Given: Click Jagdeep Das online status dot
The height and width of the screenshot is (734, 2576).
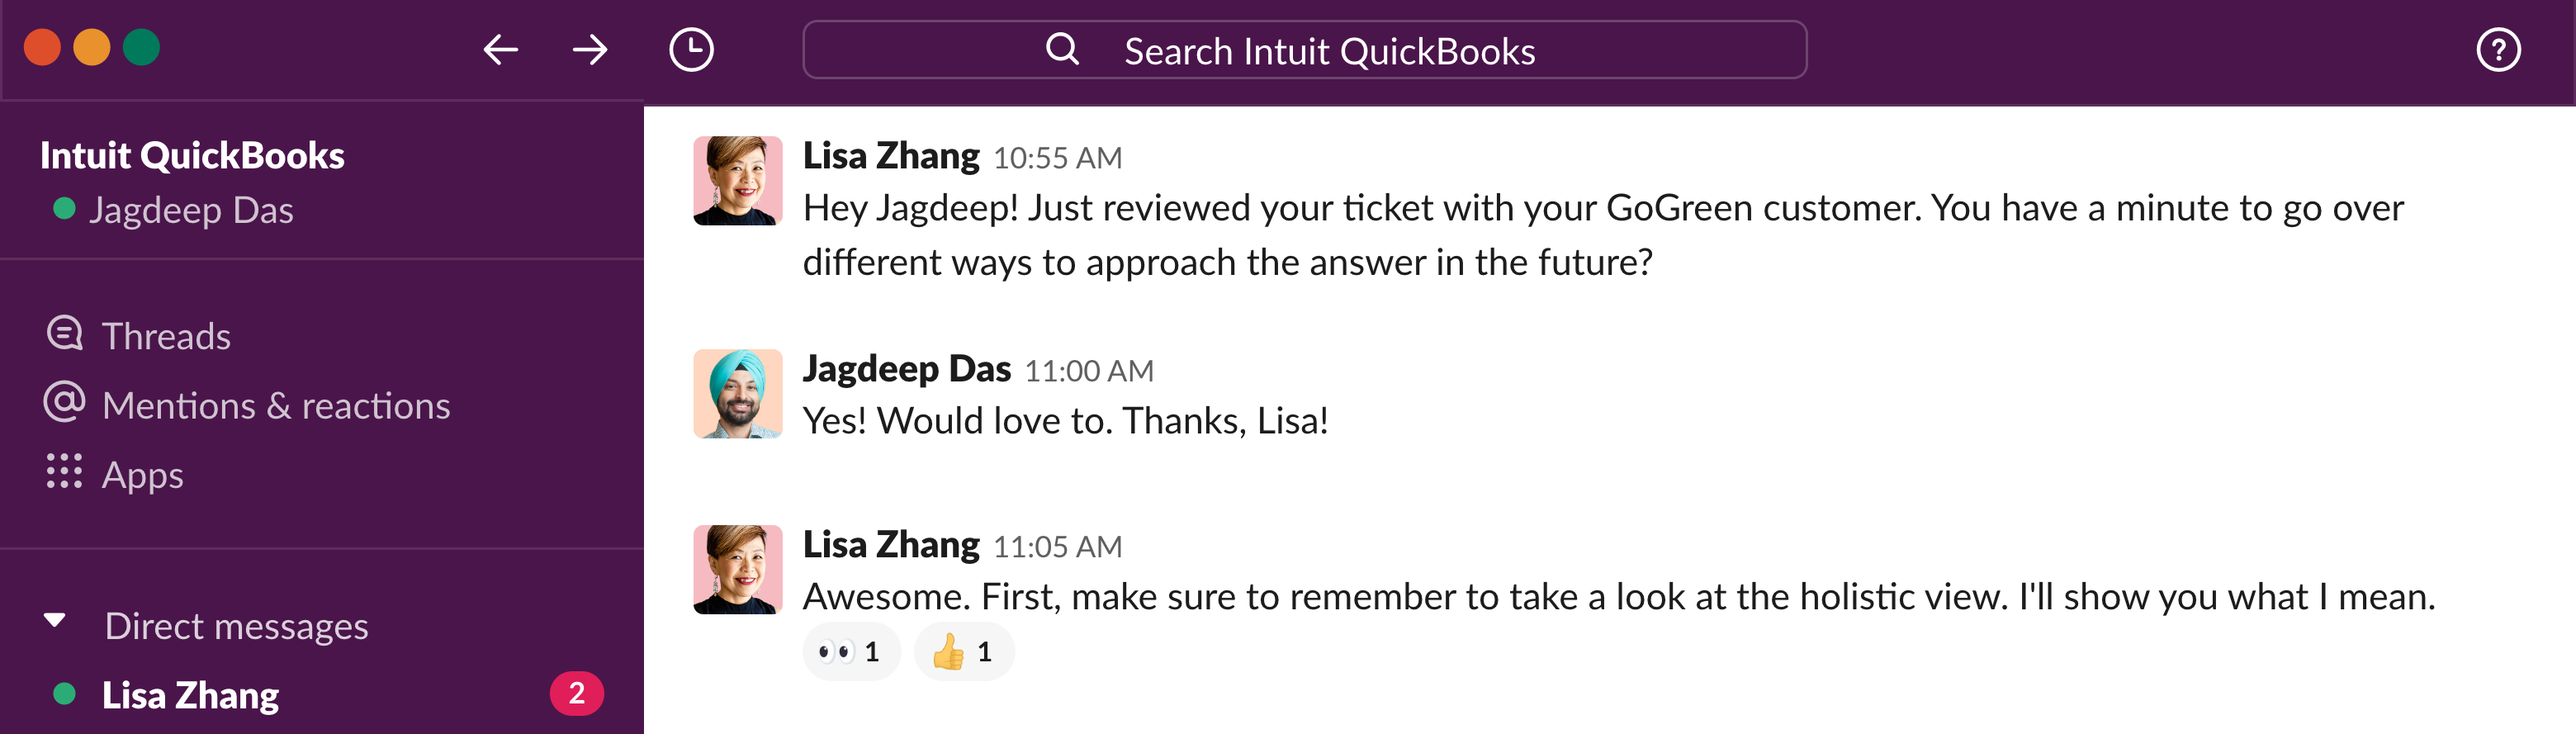Looking at the screenshot, I should 64,209.
